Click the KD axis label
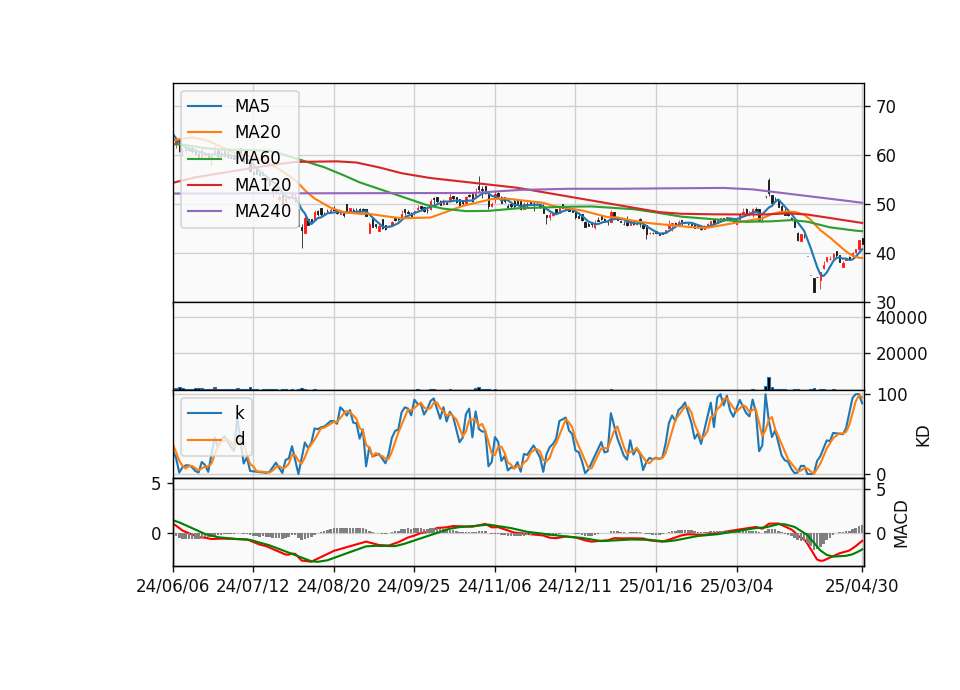960x690 pixels. point(923,437)
